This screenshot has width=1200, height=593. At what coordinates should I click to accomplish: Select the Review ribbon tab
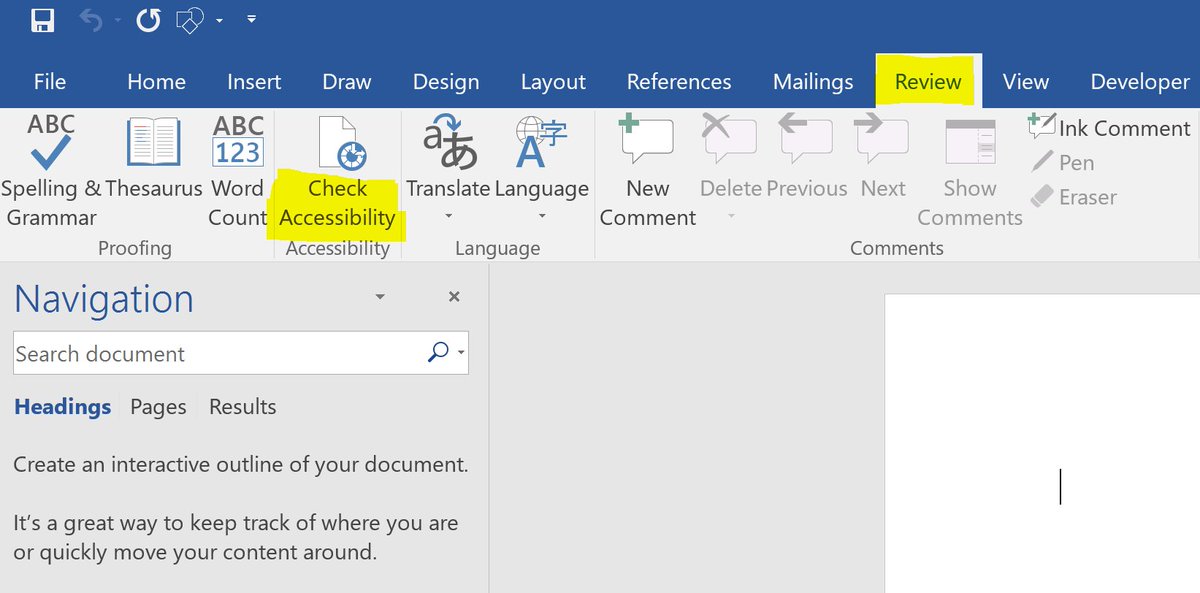coord(928,82)
